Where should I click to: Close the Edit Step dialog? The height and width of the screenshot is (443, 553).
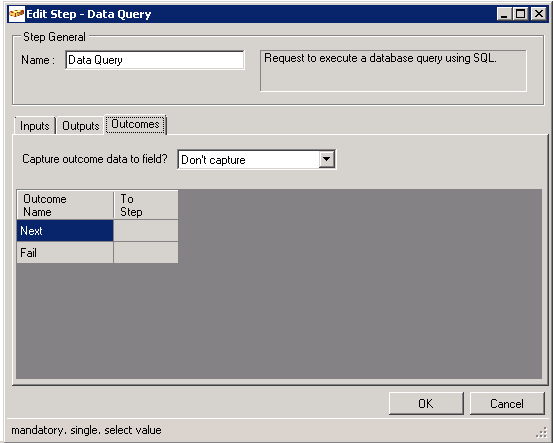pos(539,14)
